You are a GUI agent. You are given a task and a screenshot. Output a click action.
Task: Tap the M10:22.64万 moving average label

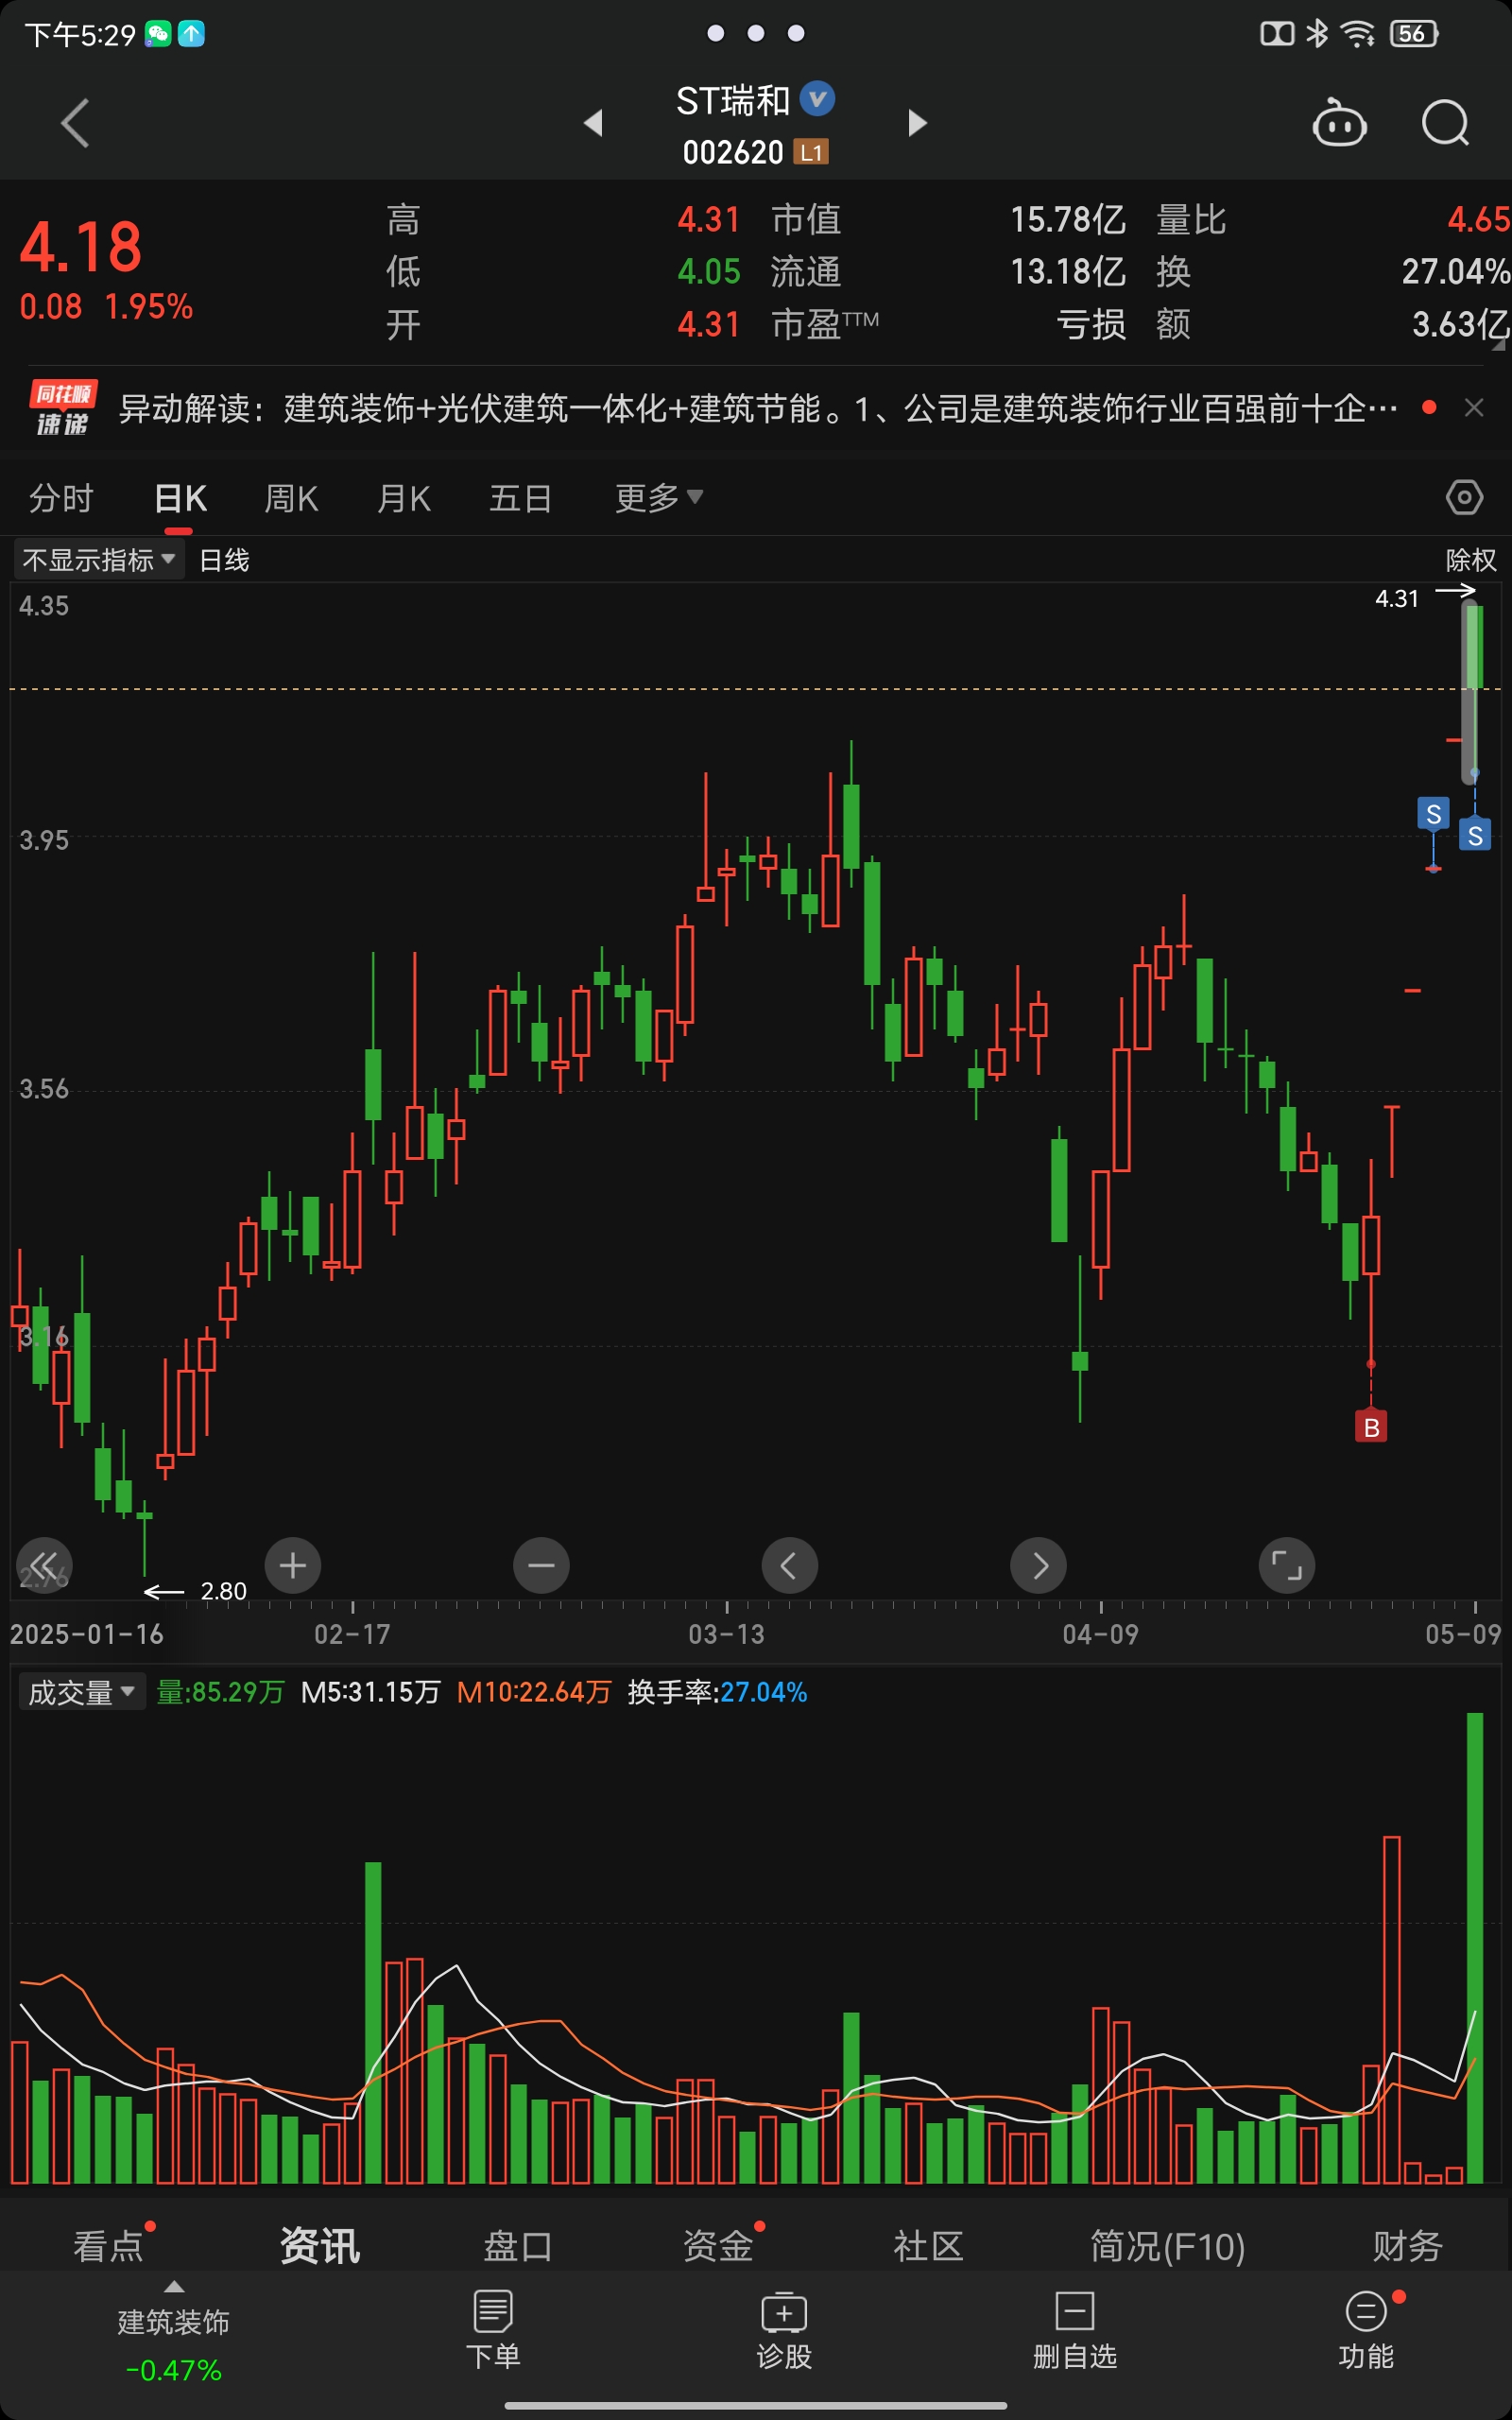(x=534, y=1692)
